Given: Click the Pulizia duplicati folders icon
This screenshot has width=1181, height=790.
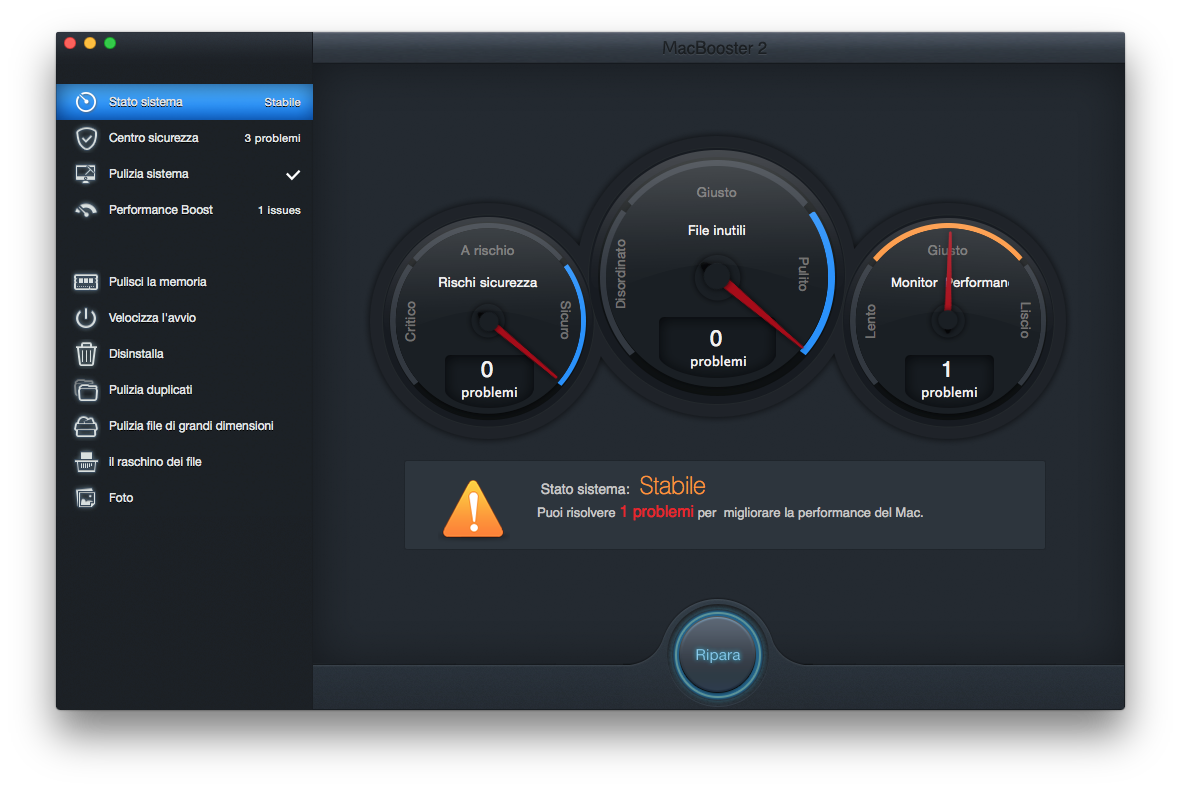Looking at the screenshot, I should (86, 390).
